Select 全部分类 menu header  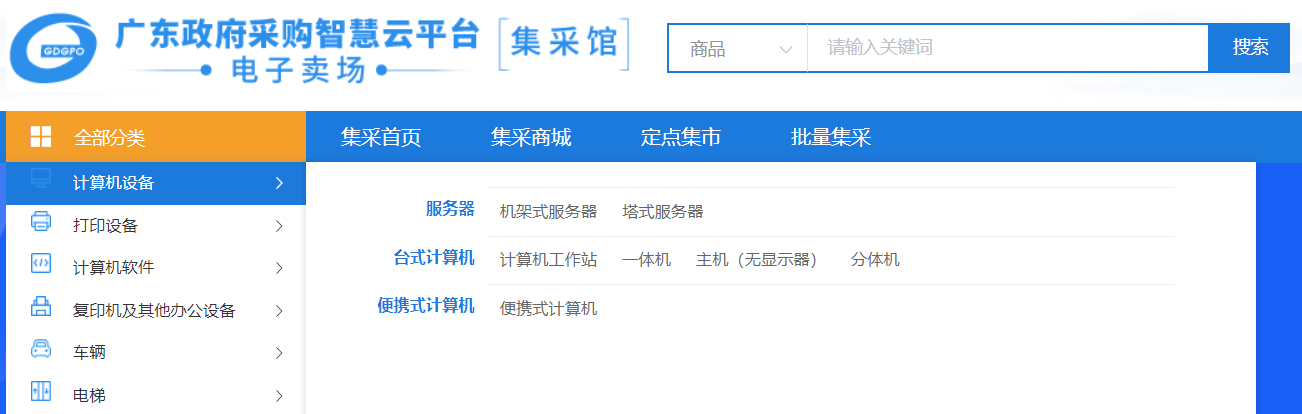(156, 137)
